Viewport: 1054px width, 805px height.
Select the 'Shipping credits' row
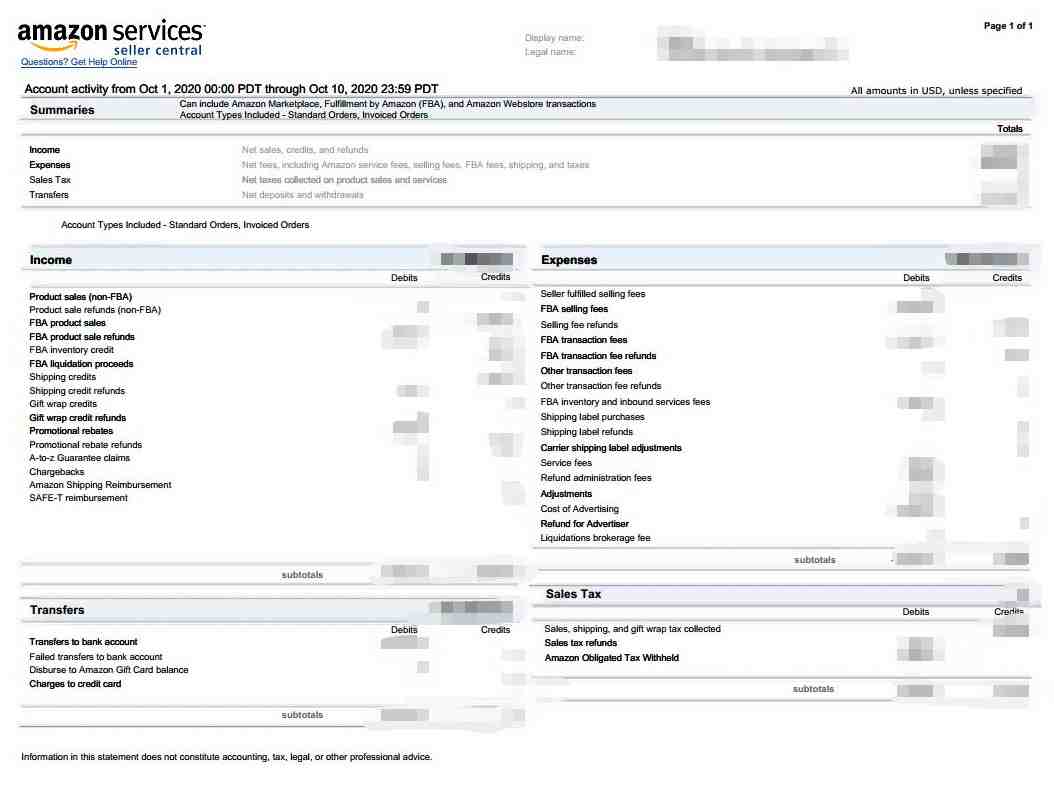pos(63,377)
